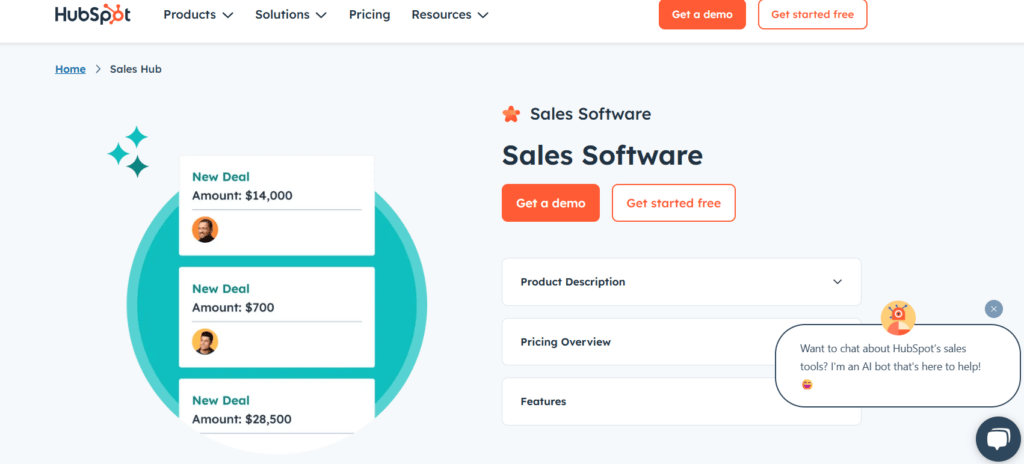Click Get started free in header

[x=812, y=14]
